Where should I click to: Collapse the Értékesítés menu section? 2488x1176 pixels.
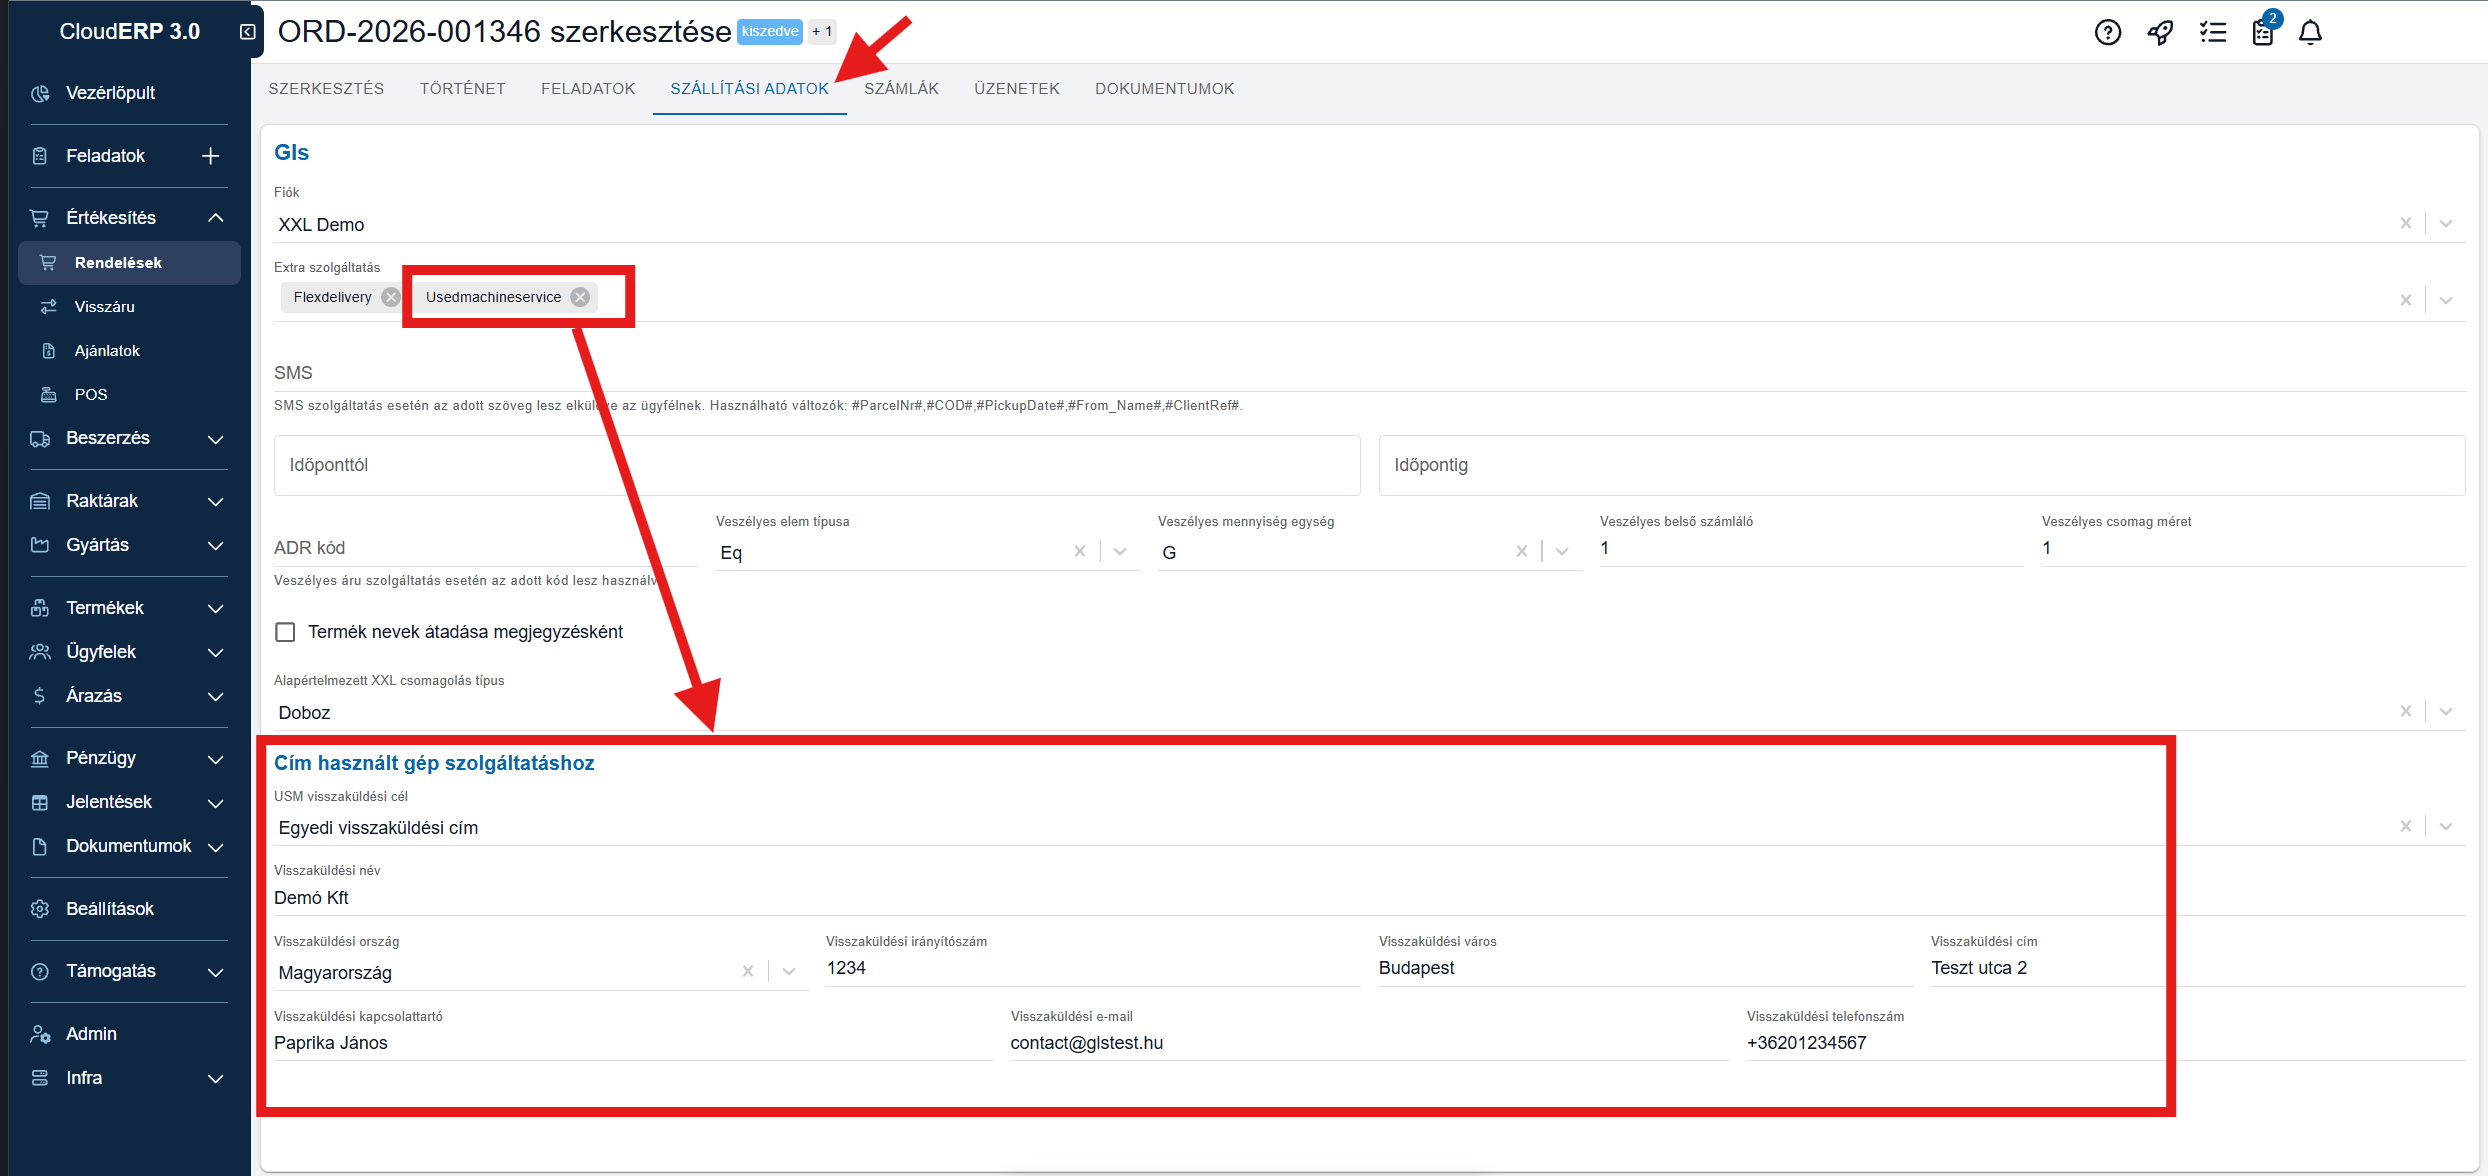(x=215, y=218)
